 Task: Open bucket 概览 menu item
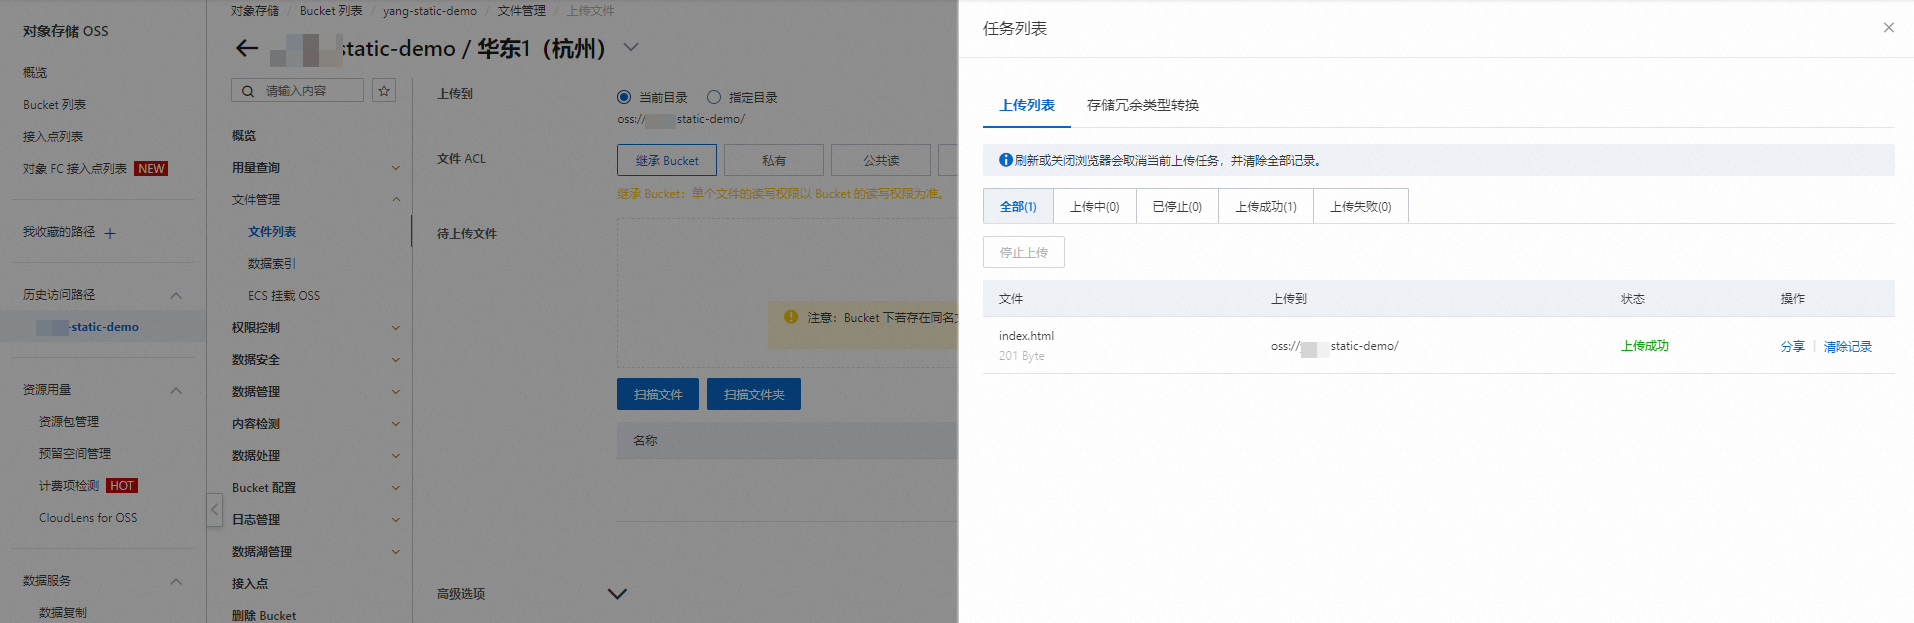coord(244,136)
